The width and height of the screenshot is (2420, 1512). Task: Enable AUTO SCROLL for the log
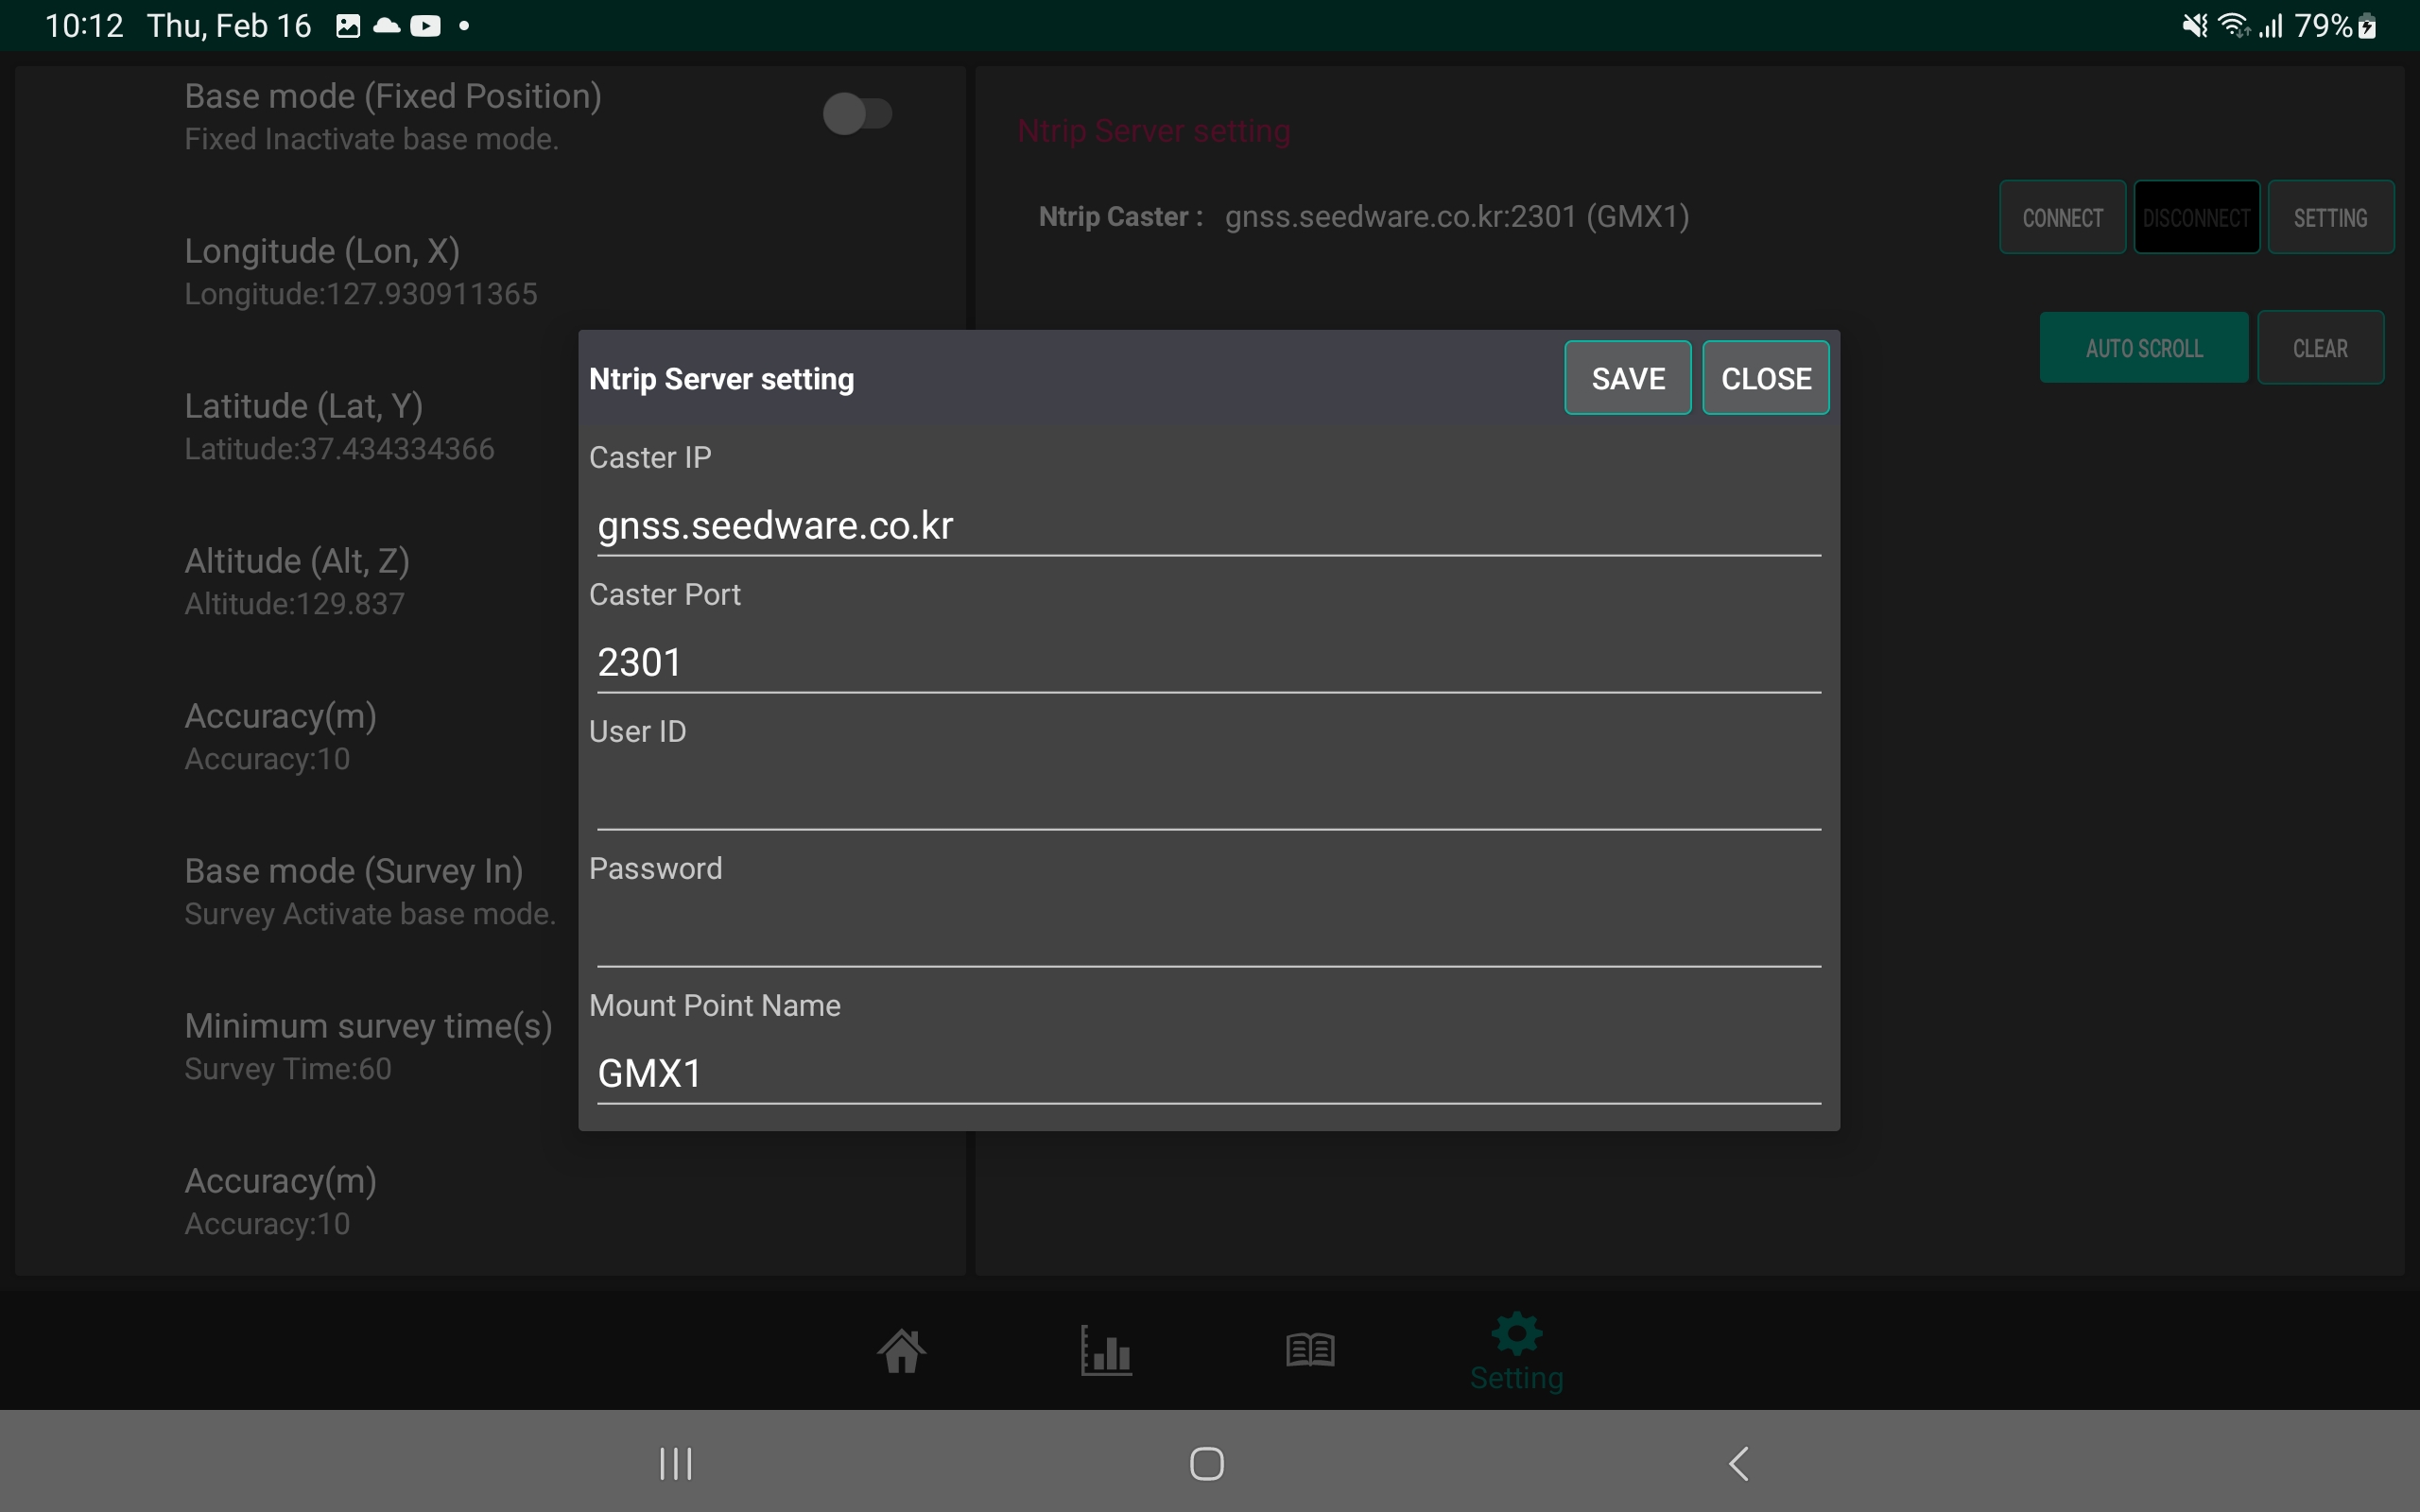tap(2144, 348)
